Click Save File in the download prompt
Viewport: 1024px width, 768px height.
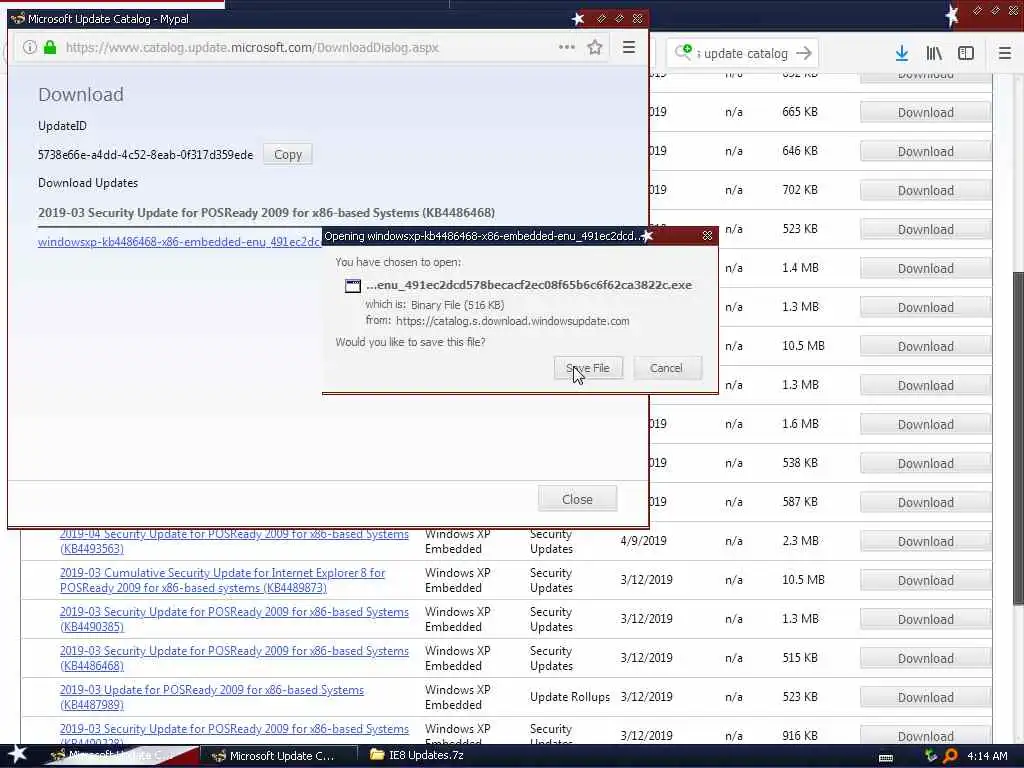(588, 368)
